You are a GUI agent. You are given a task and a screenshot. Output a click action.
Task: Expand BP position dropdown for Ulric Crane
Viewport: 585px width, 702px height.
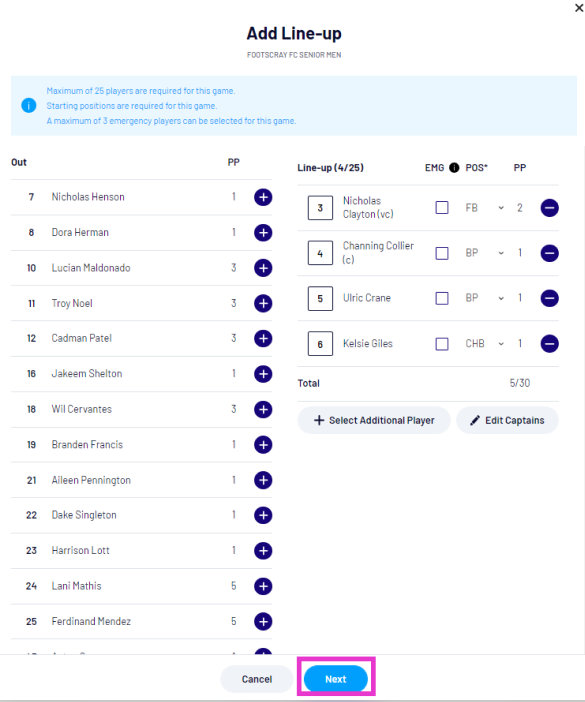(485, 298)
